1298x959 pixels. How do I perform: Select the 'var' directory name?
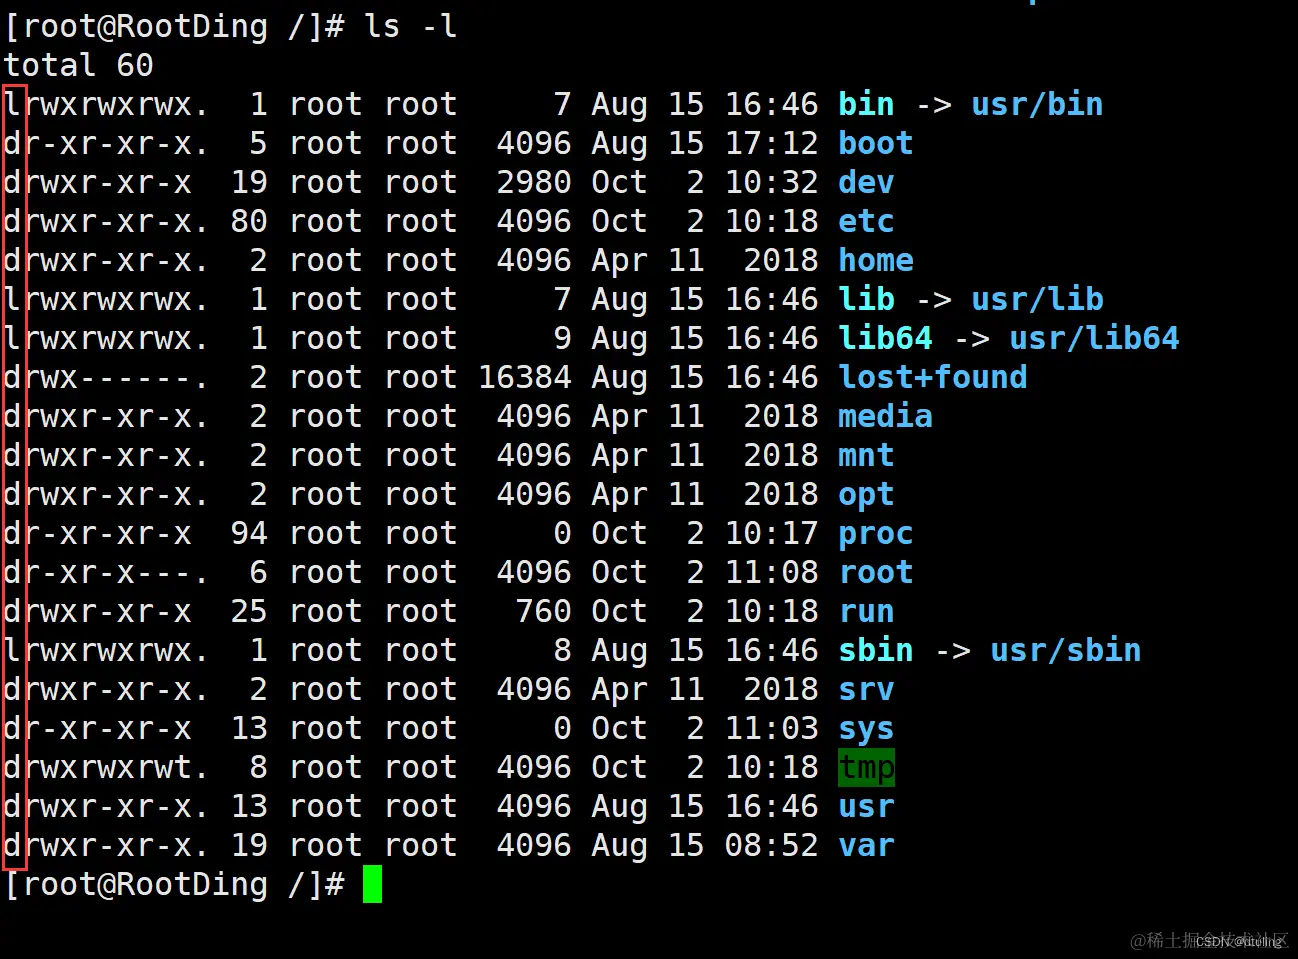pyautogui.click(x=866, y=845)
